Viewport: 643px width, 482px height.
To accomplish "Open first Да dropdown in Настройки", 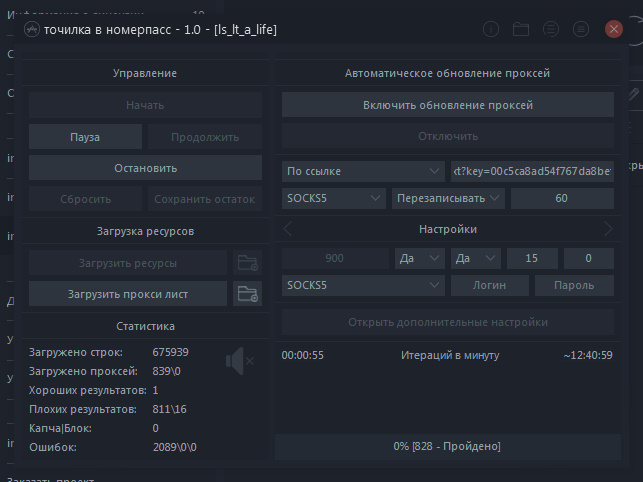I will (419, 258).
